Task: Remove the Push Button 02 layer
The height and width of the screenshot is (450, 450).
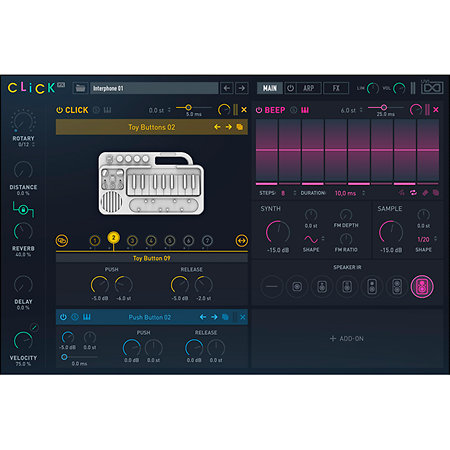Action: point(243,317)
